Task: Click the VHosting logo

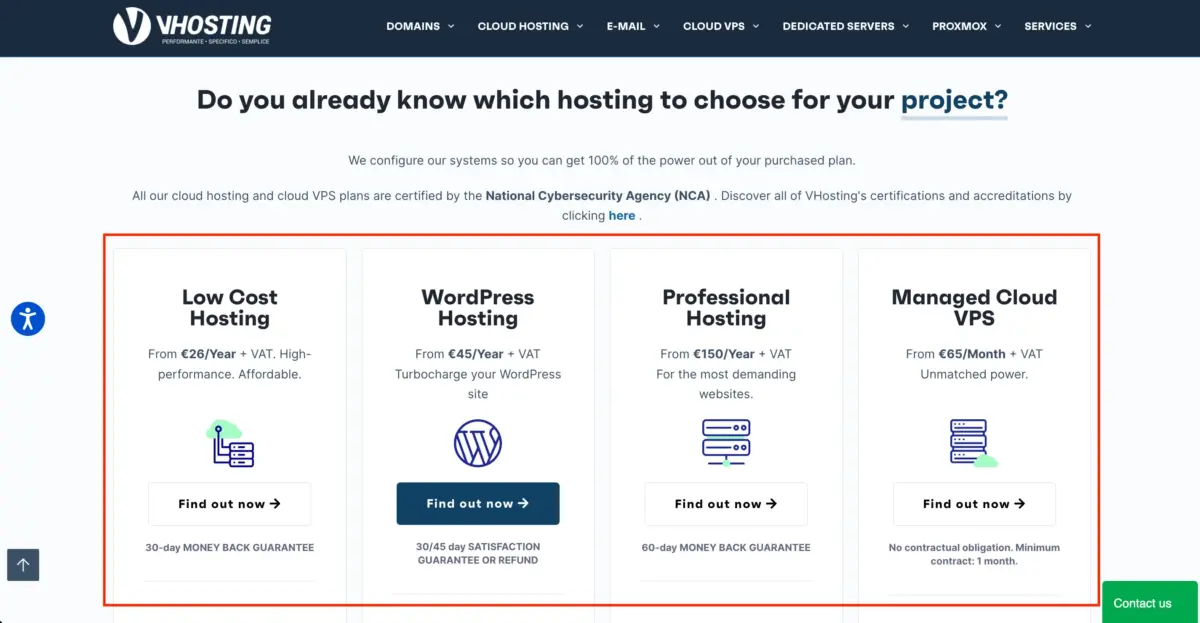Action: tap(192, 26)
